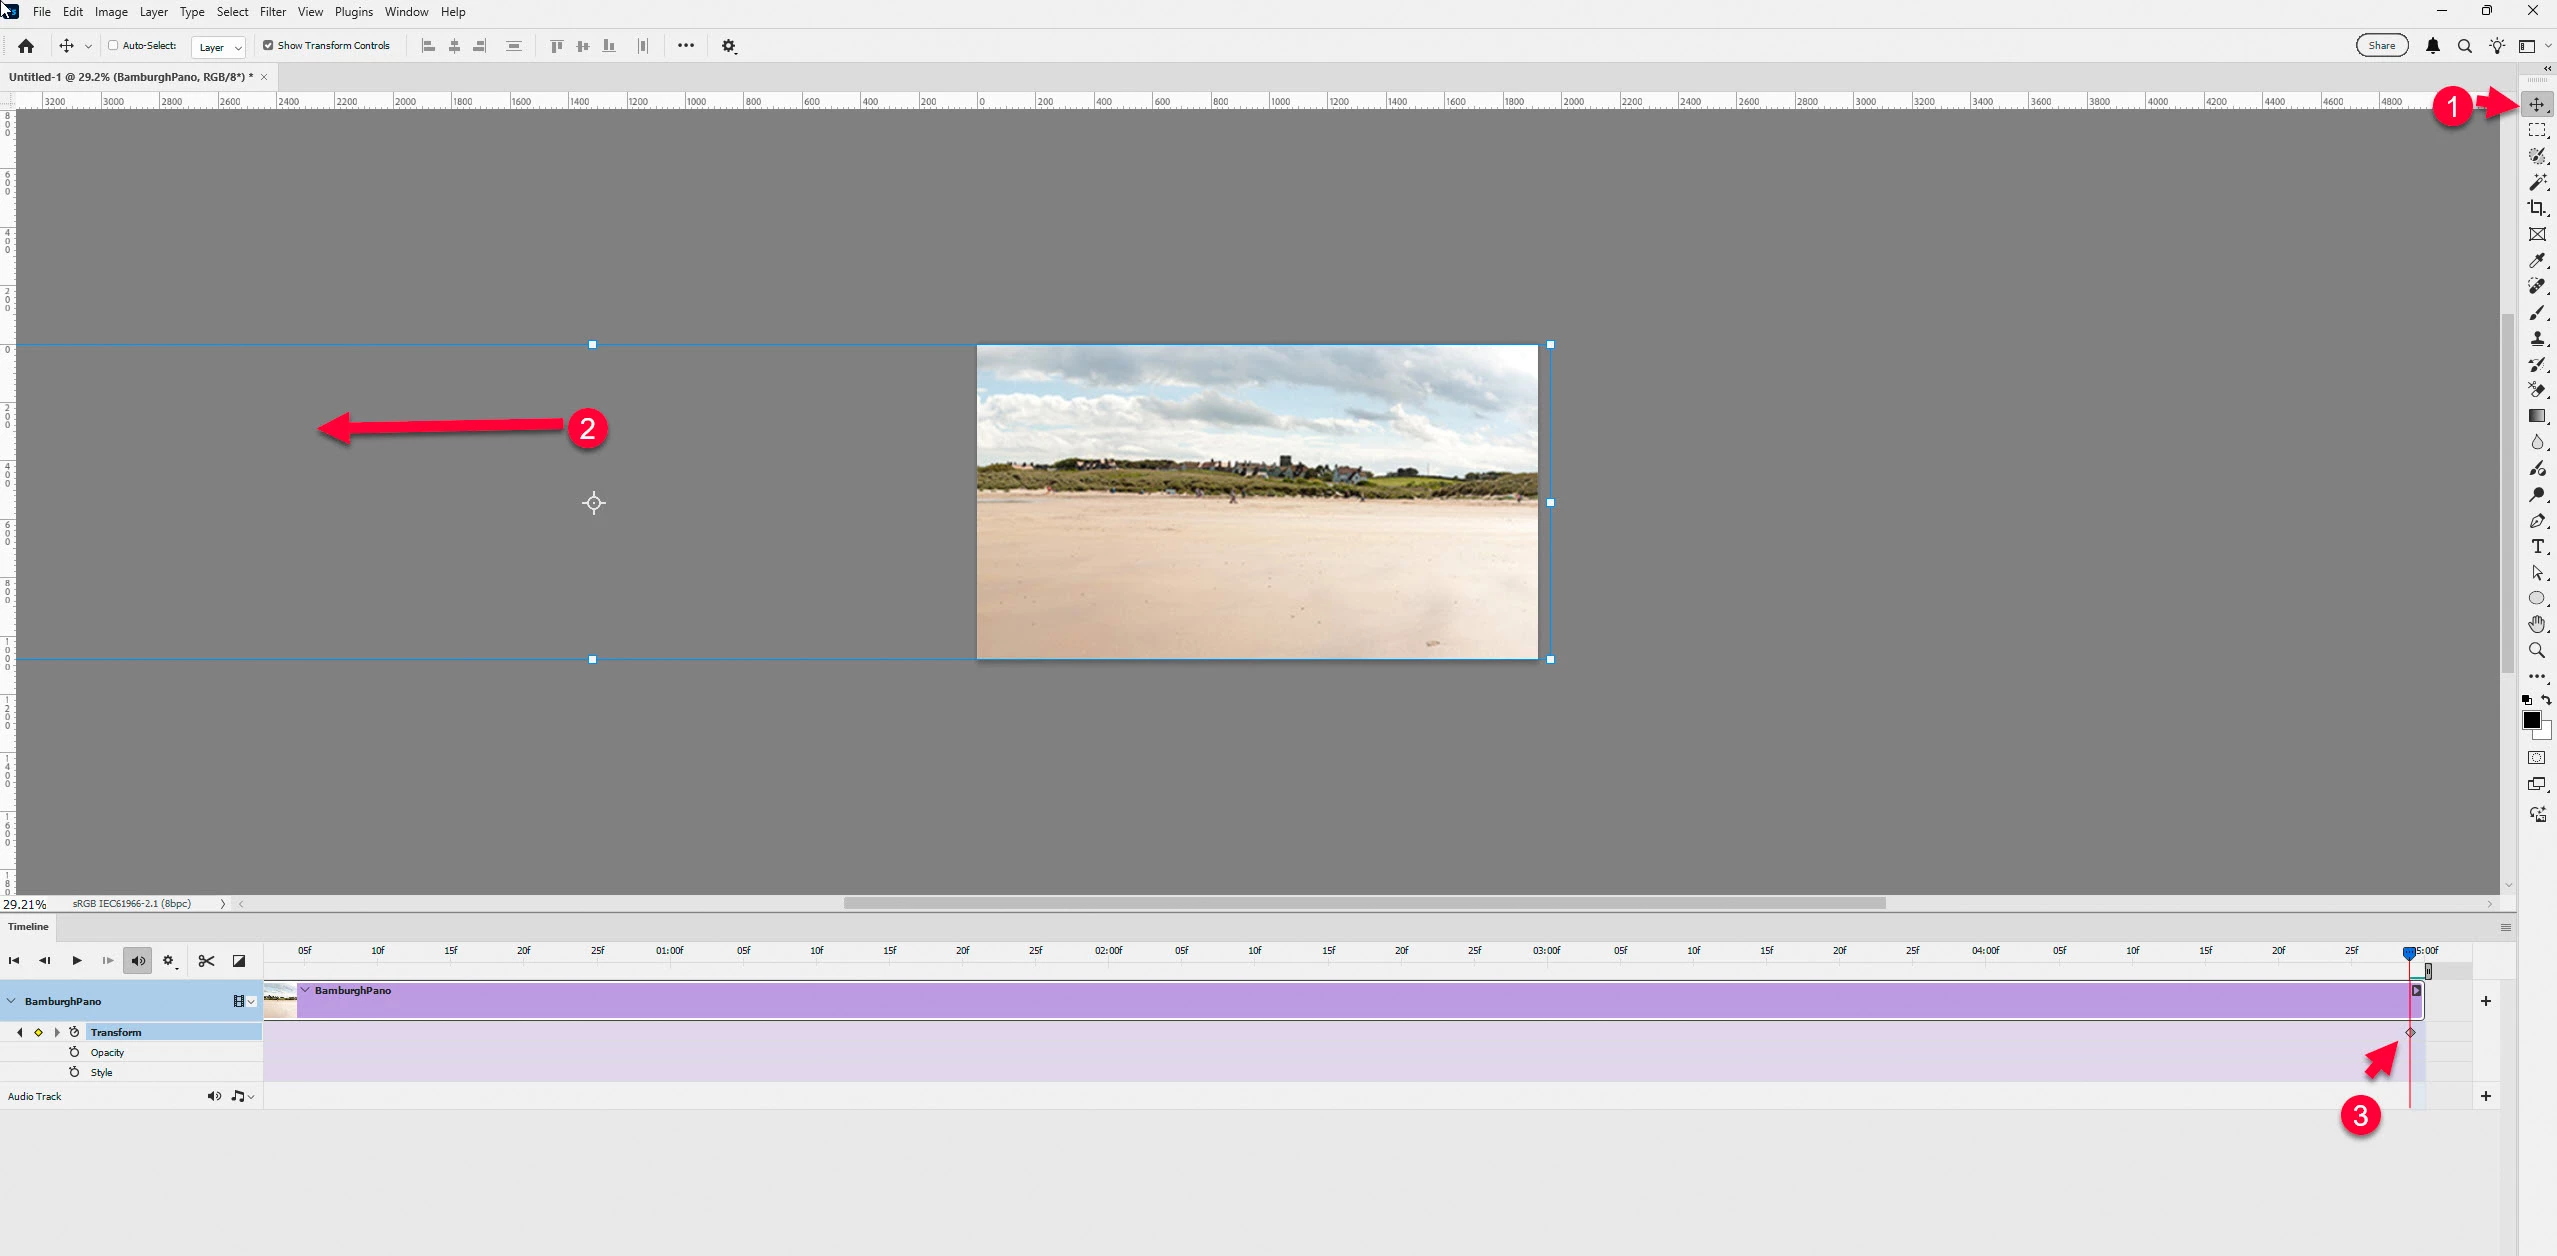Select the Rectangular Marquee tool

coord(2536,131)
